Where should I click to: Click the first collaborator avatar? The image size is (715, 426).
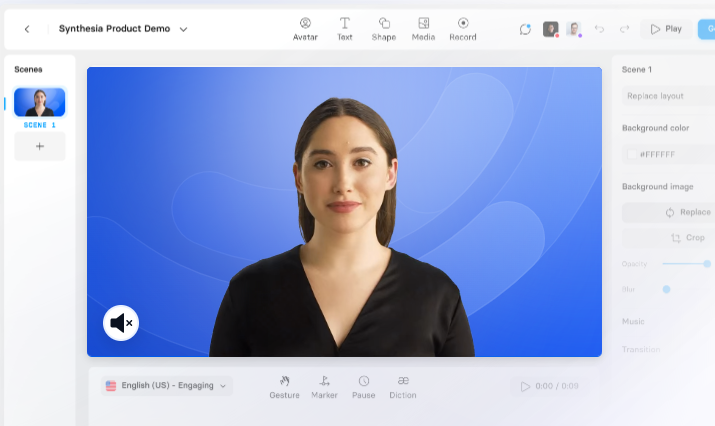[x=550, y=29]
